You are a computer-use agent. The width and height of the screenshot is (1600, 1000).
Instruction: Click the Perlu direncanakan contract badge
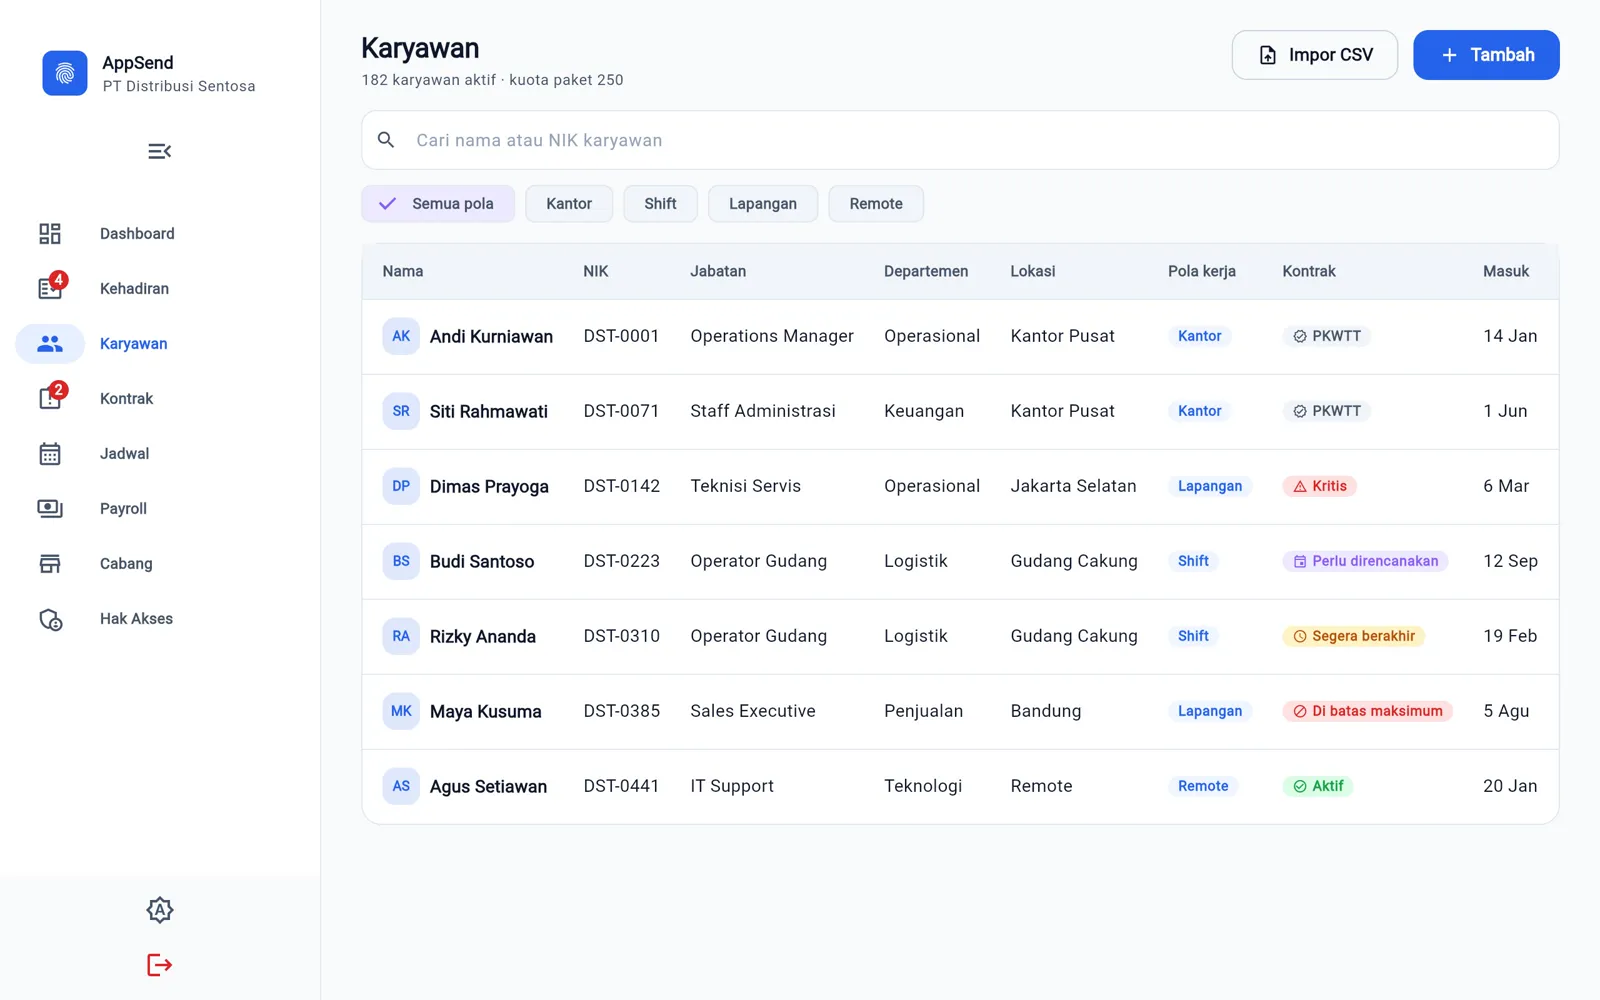tap(1366, 561)
